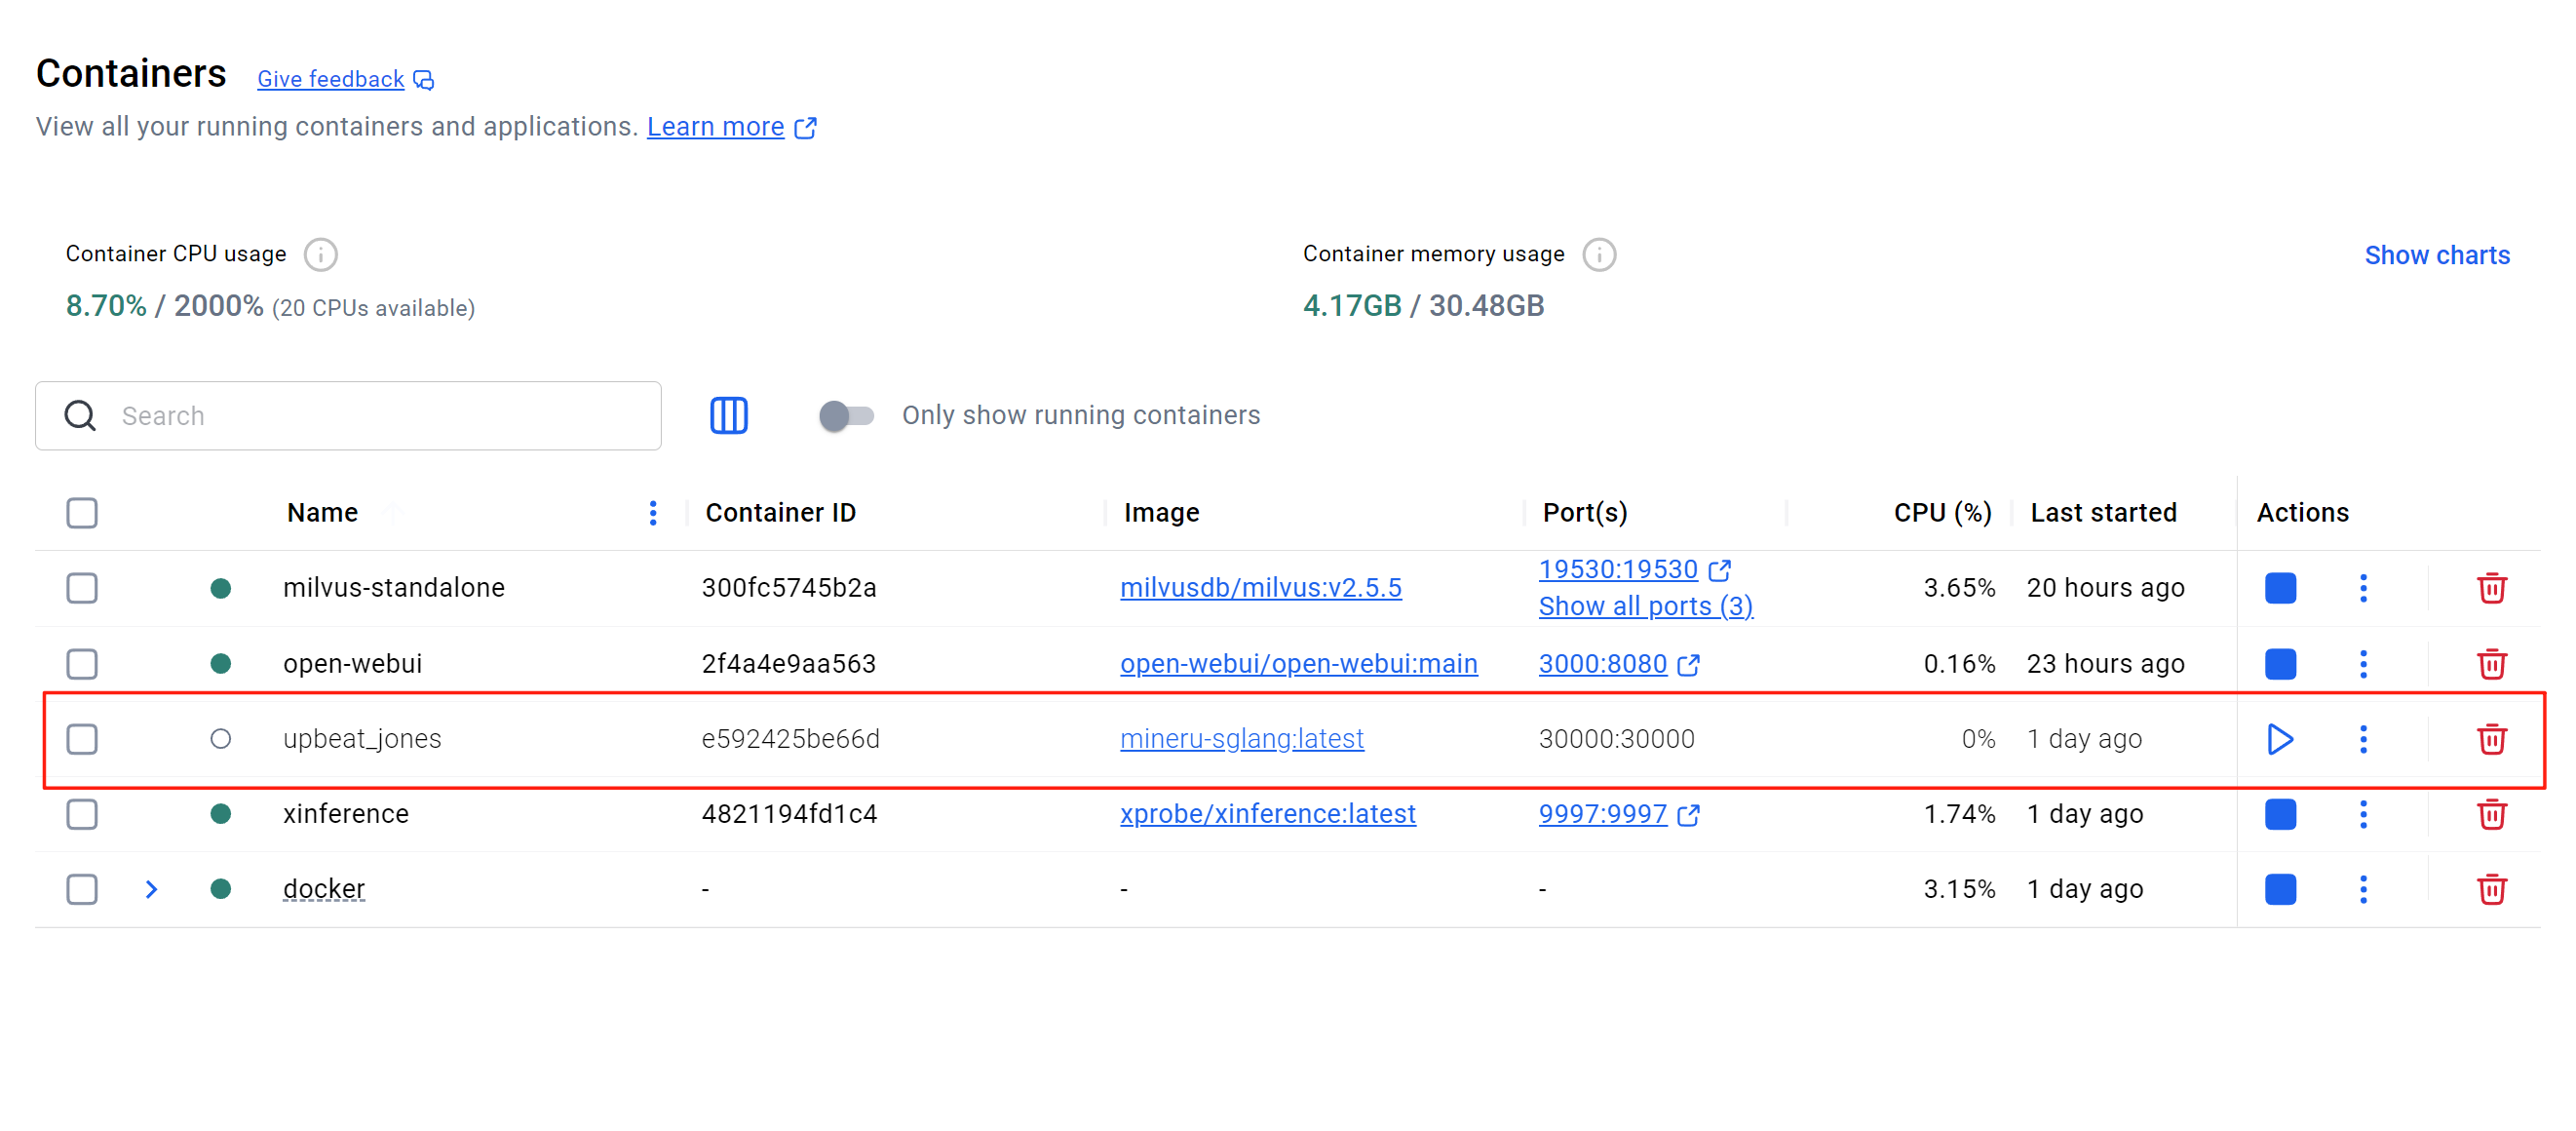Delete the docker compose group

2492,888
